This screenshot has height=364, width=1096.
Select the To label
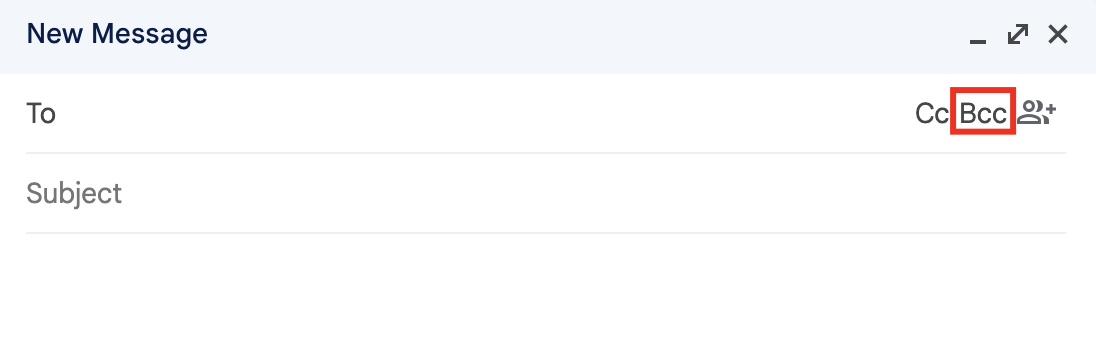tap(41, 113)
